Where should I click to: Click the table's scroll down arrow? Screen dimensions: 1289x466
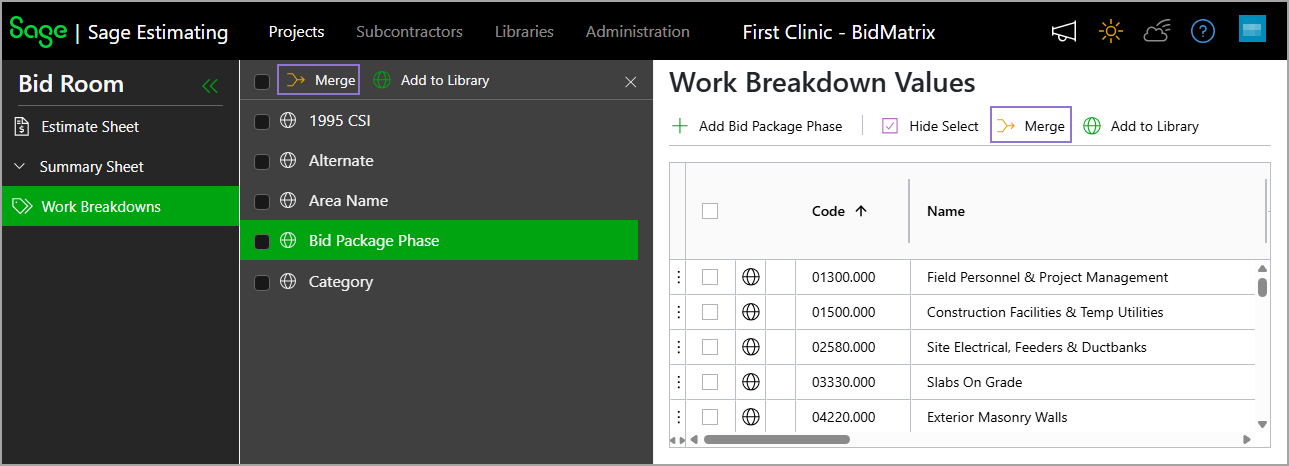point(1262,424)
